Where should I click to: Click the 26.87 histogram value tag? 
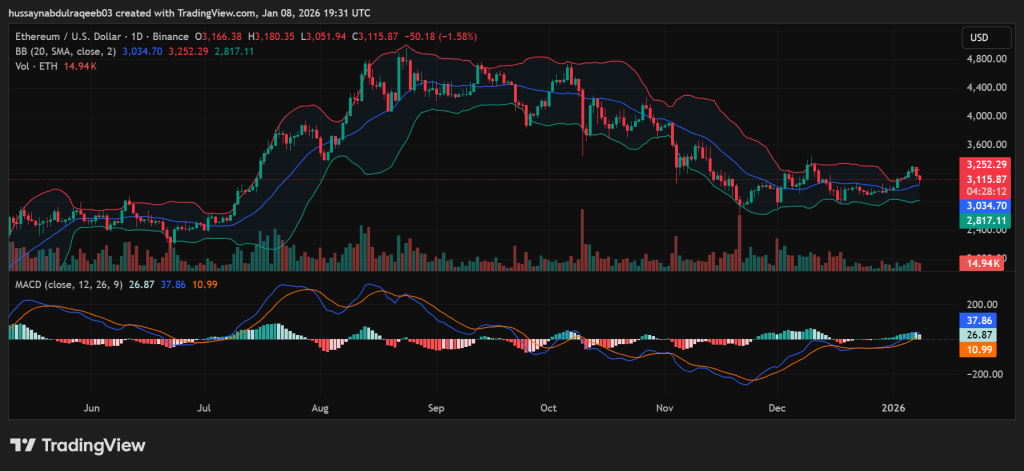coord(976,336)
